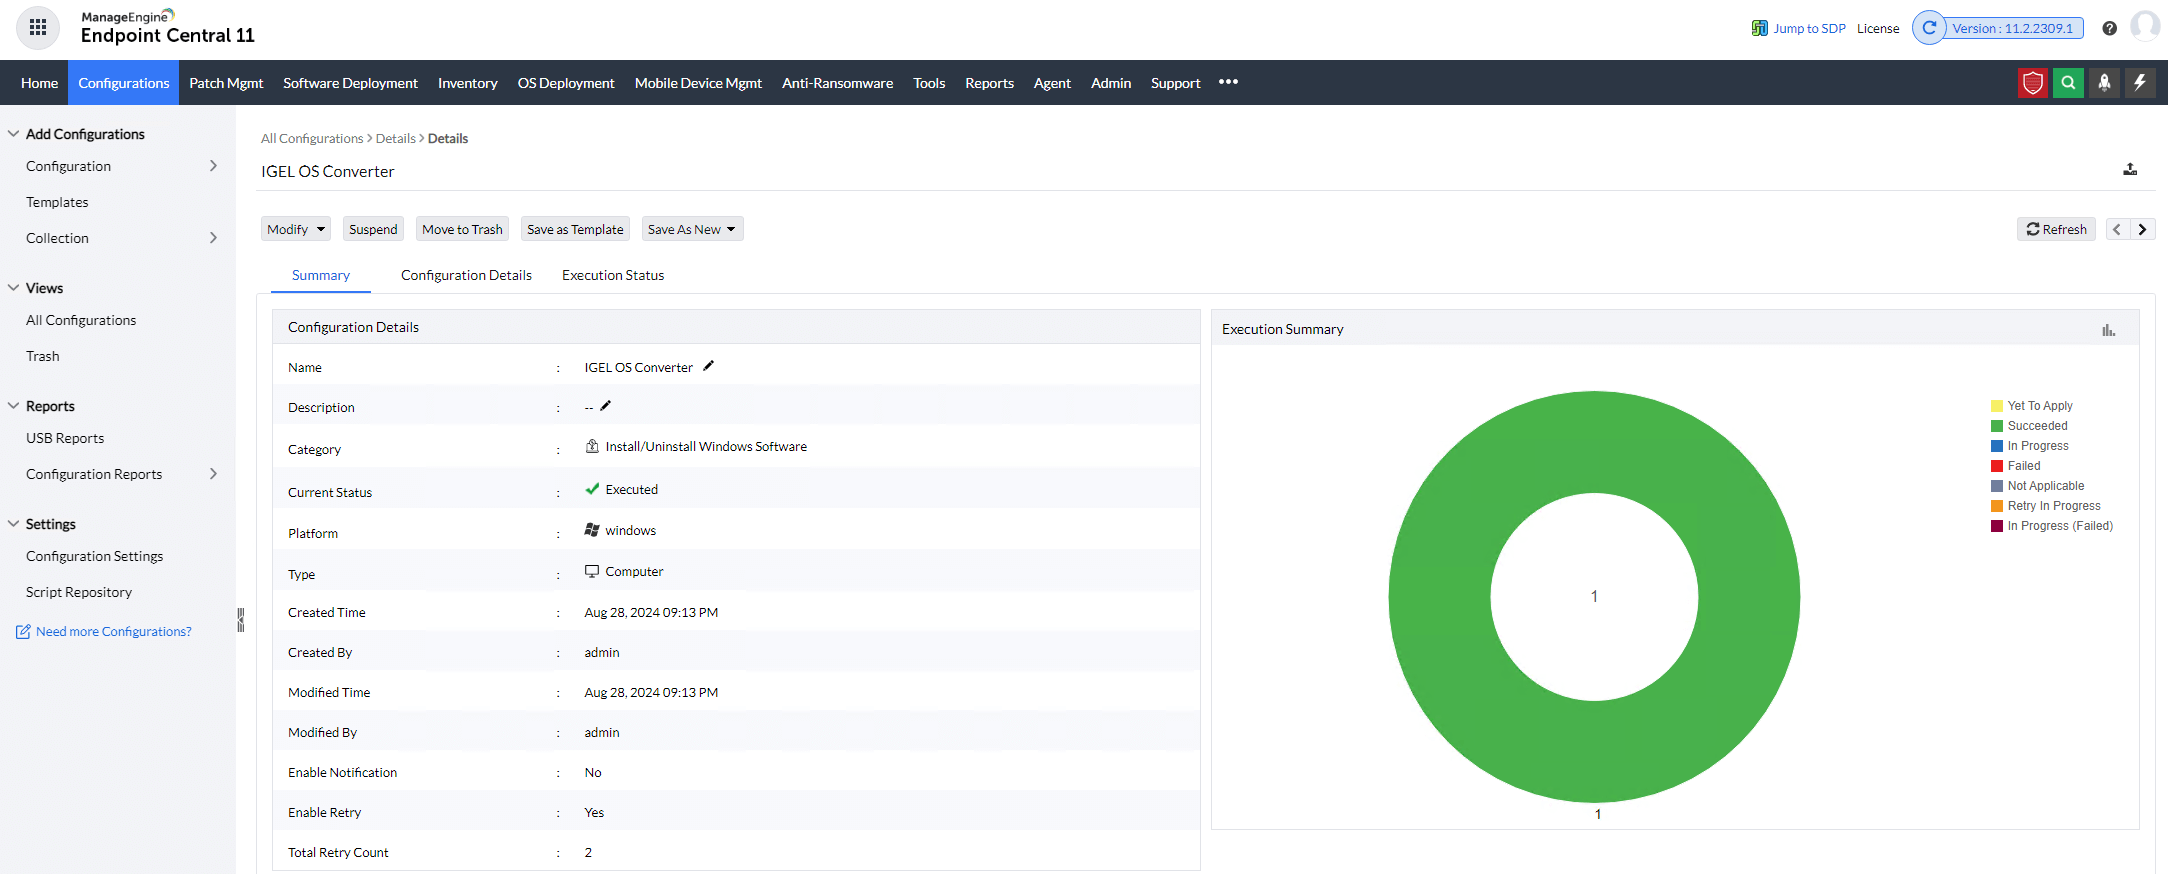This screenshot has width=2168, height=874.
Task: Open All Configurations breadcrumb link
Action: click(x=312, y=138)
